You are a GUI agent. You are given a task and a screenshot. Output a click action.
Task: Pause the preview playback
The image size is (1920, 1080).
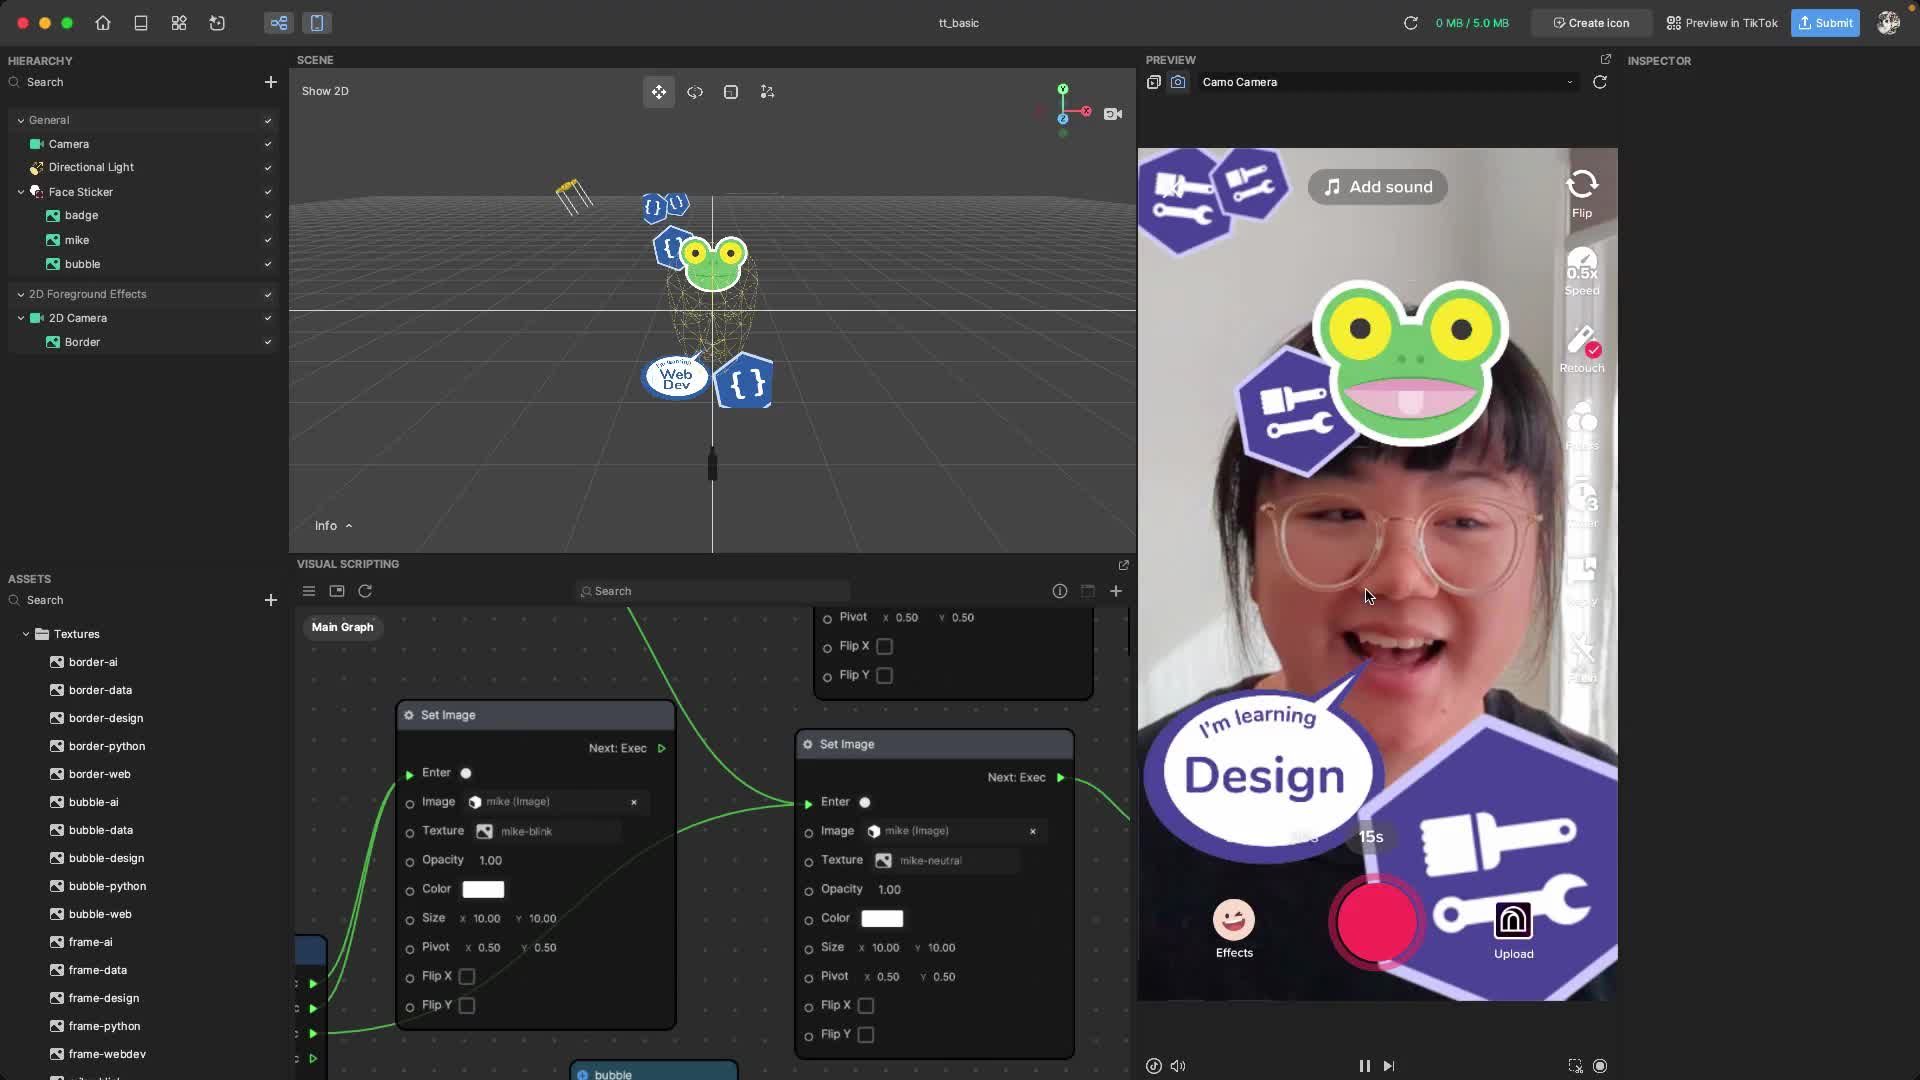(x=1364, y=1066)
